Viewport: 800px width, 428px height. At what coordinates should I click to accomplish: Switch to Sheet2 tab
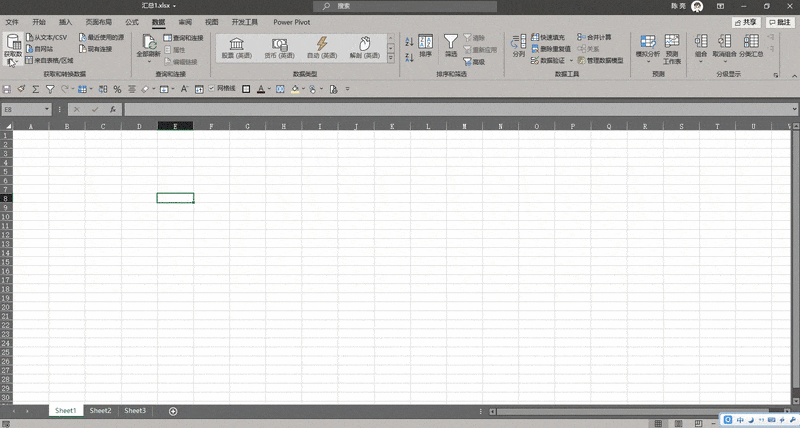(100, 411)
